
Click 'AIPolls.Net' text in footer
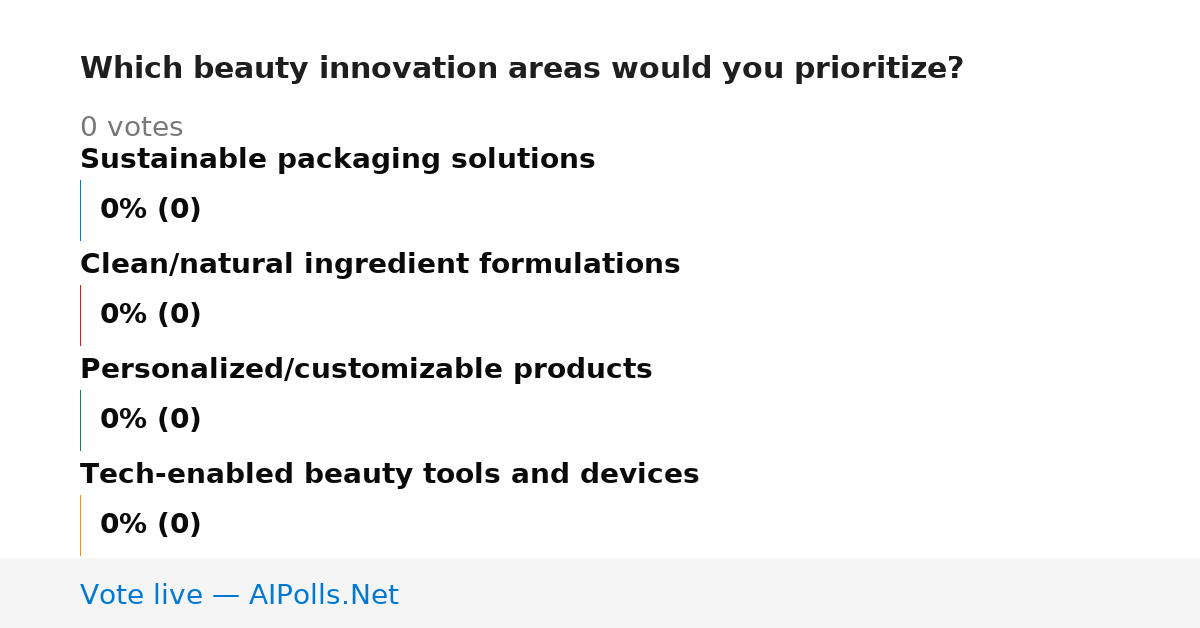[324, 596]
